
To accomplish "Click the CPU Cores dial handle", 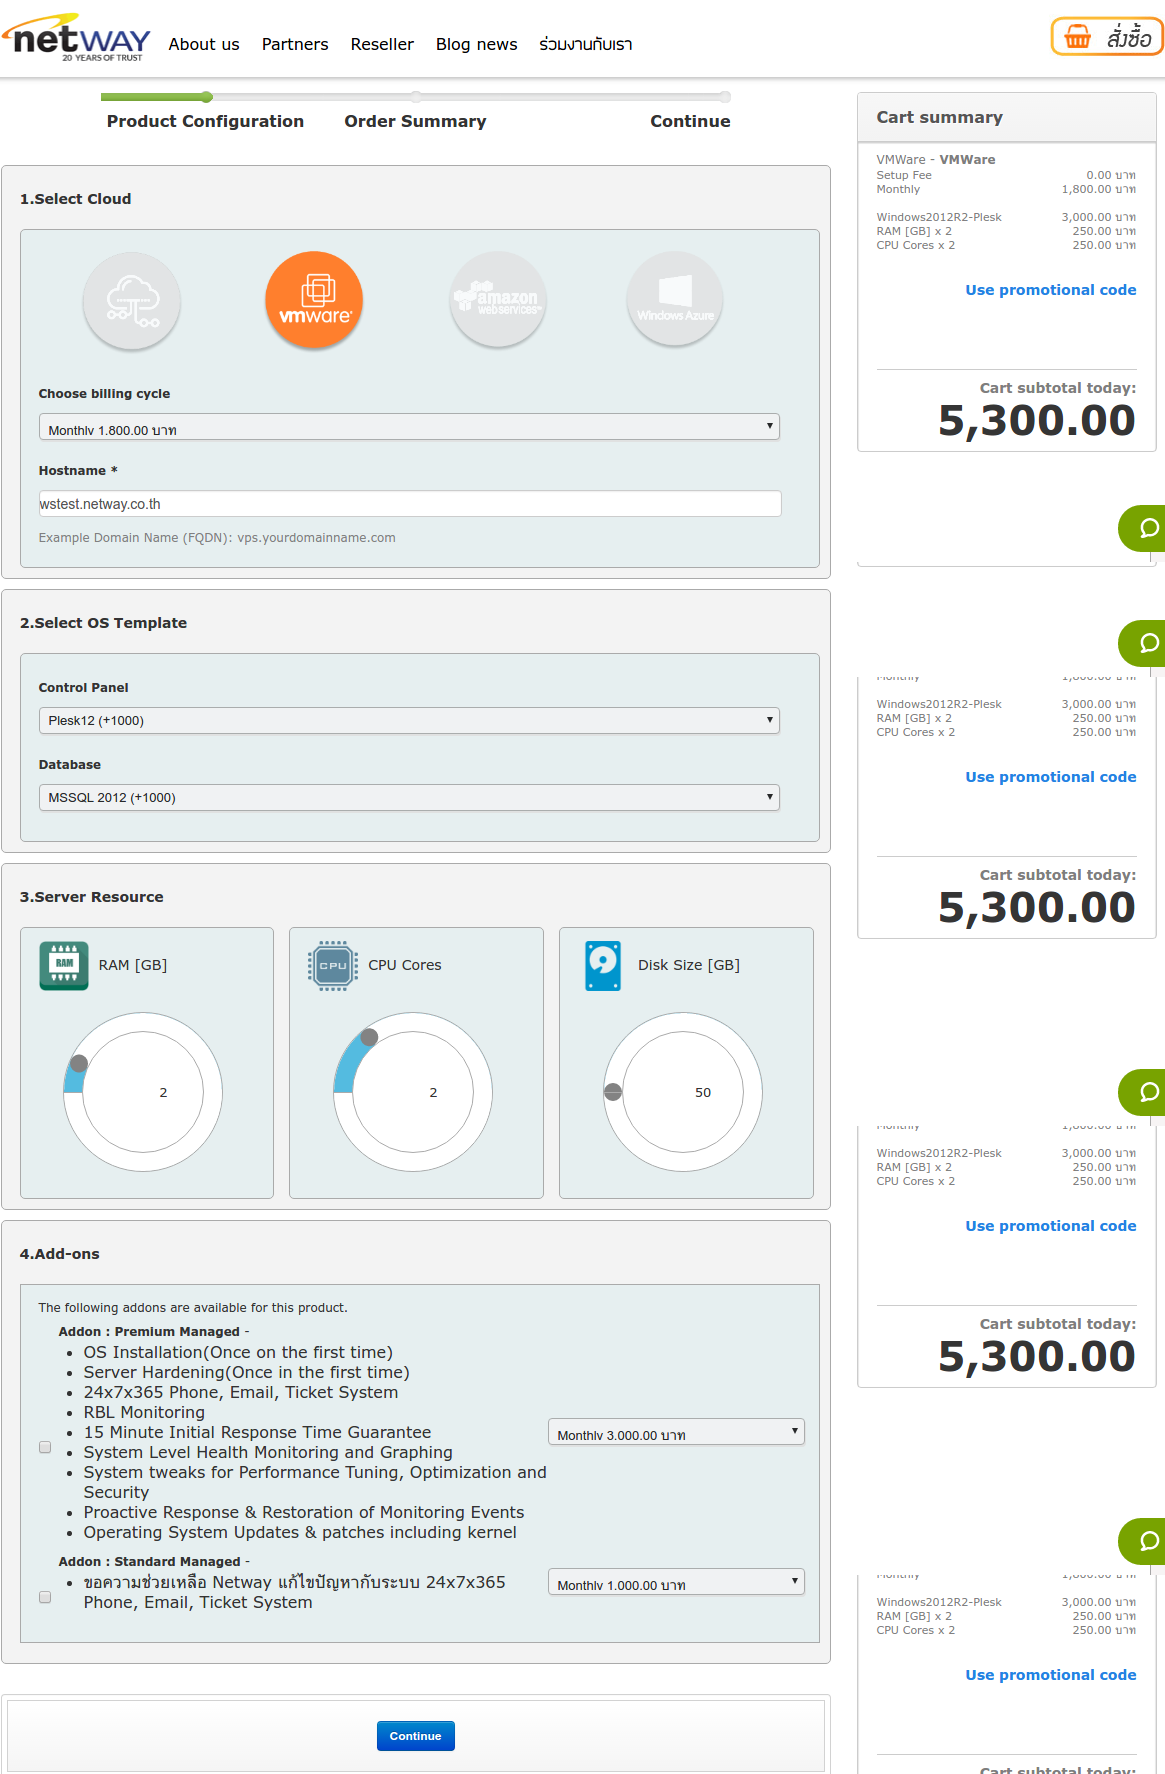I will (369, 1037).
